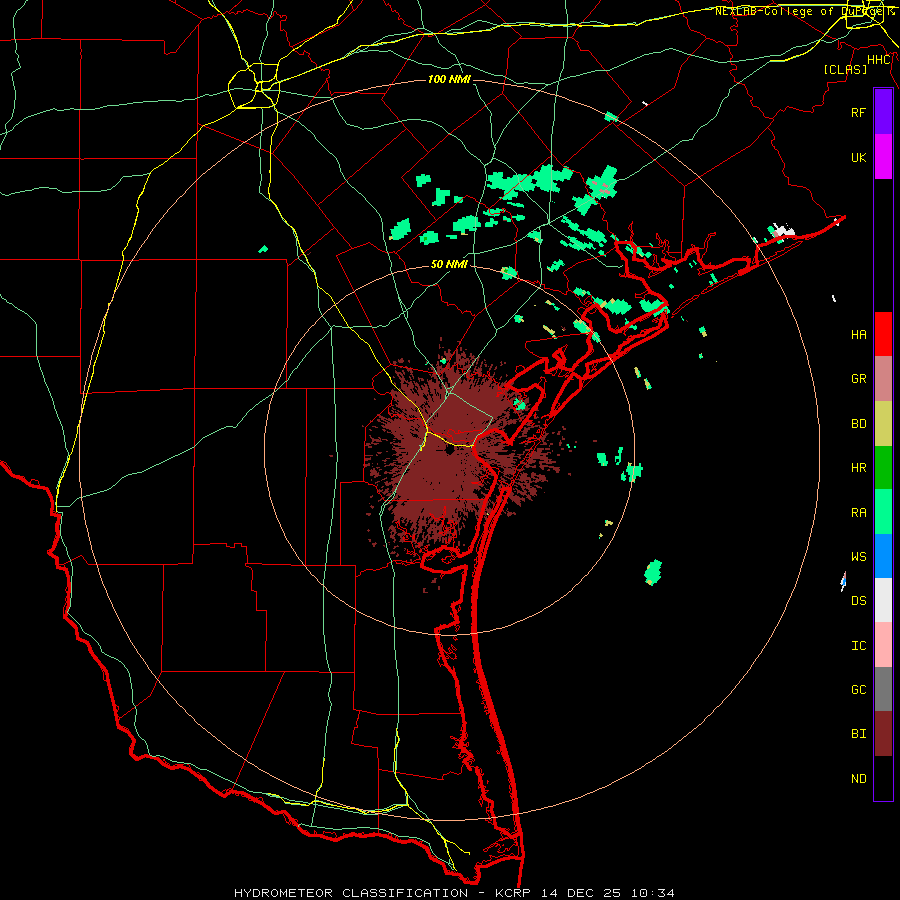This screenshot has height=900, width=900.
Task: Click the RF purple legend swatch
Action: [x=883, y=112]
